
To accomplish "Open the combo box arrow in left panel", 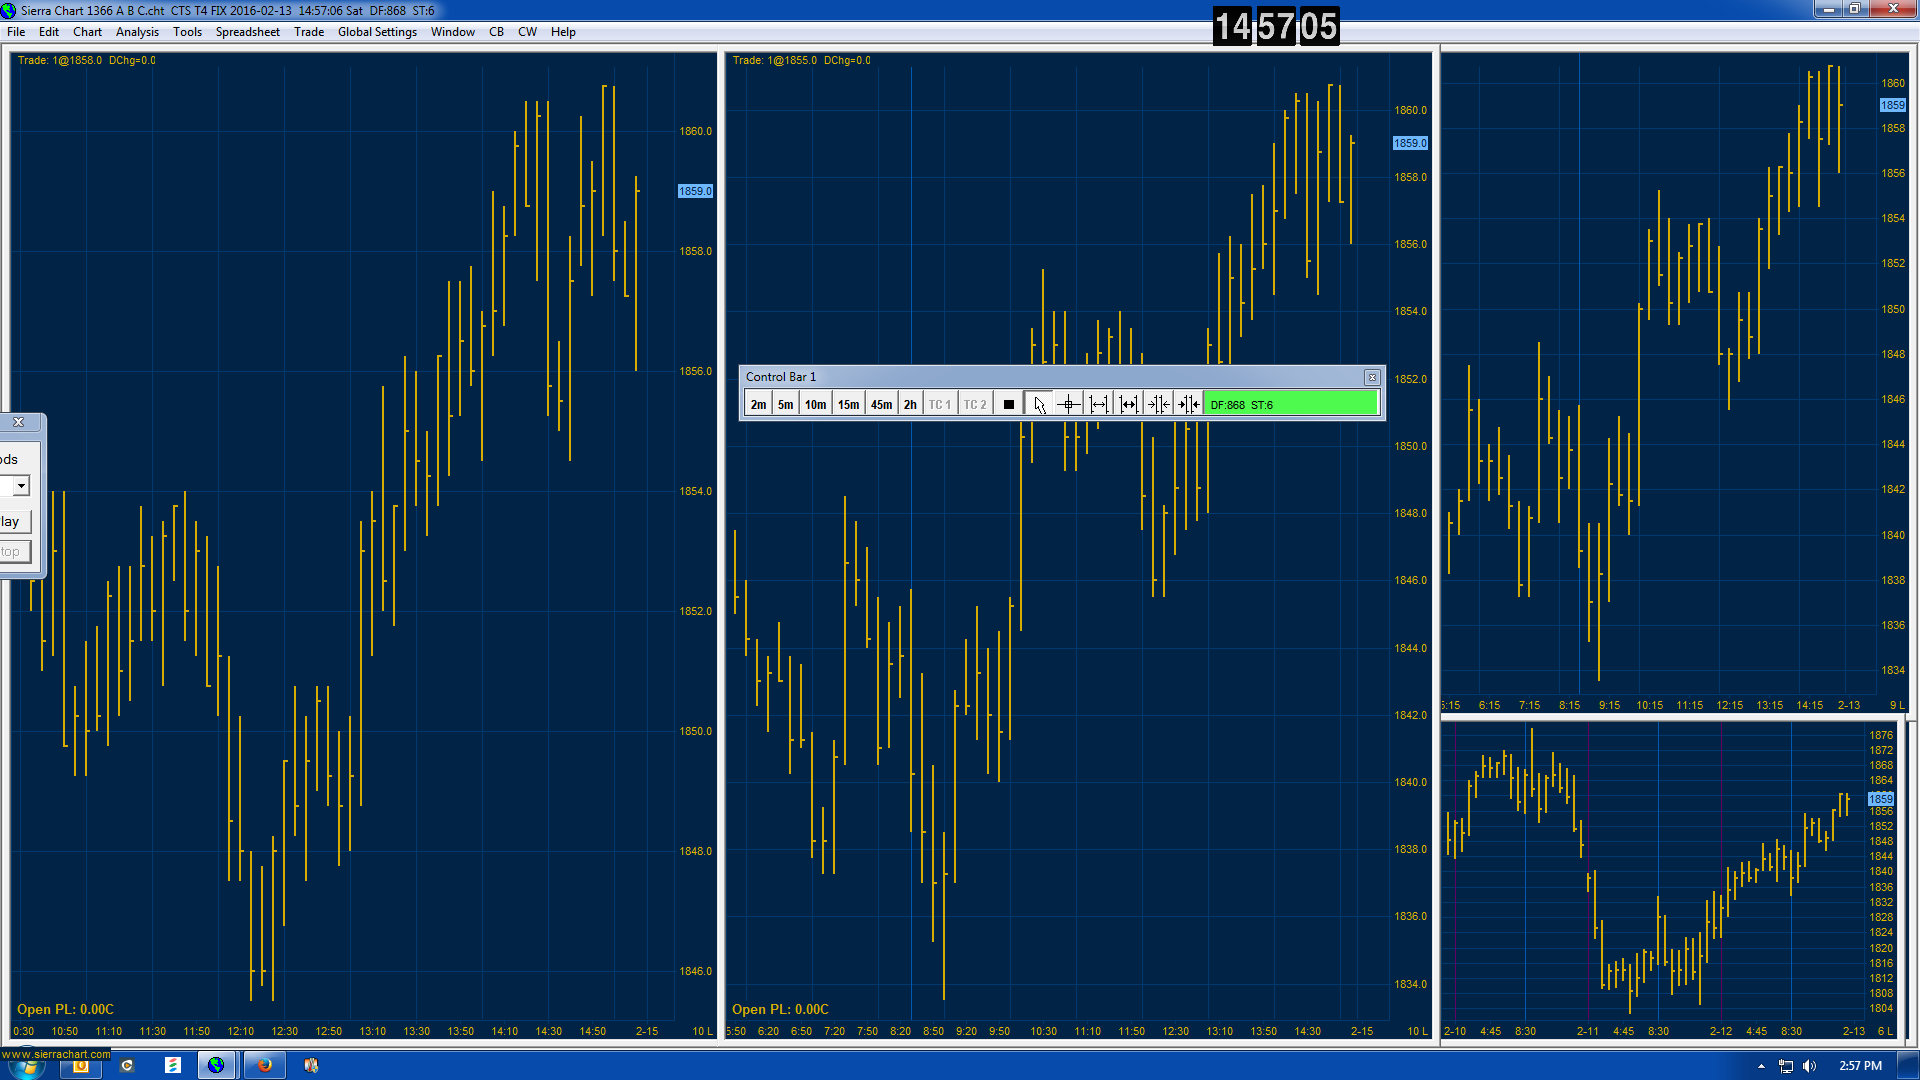I will tap(20, 486).
